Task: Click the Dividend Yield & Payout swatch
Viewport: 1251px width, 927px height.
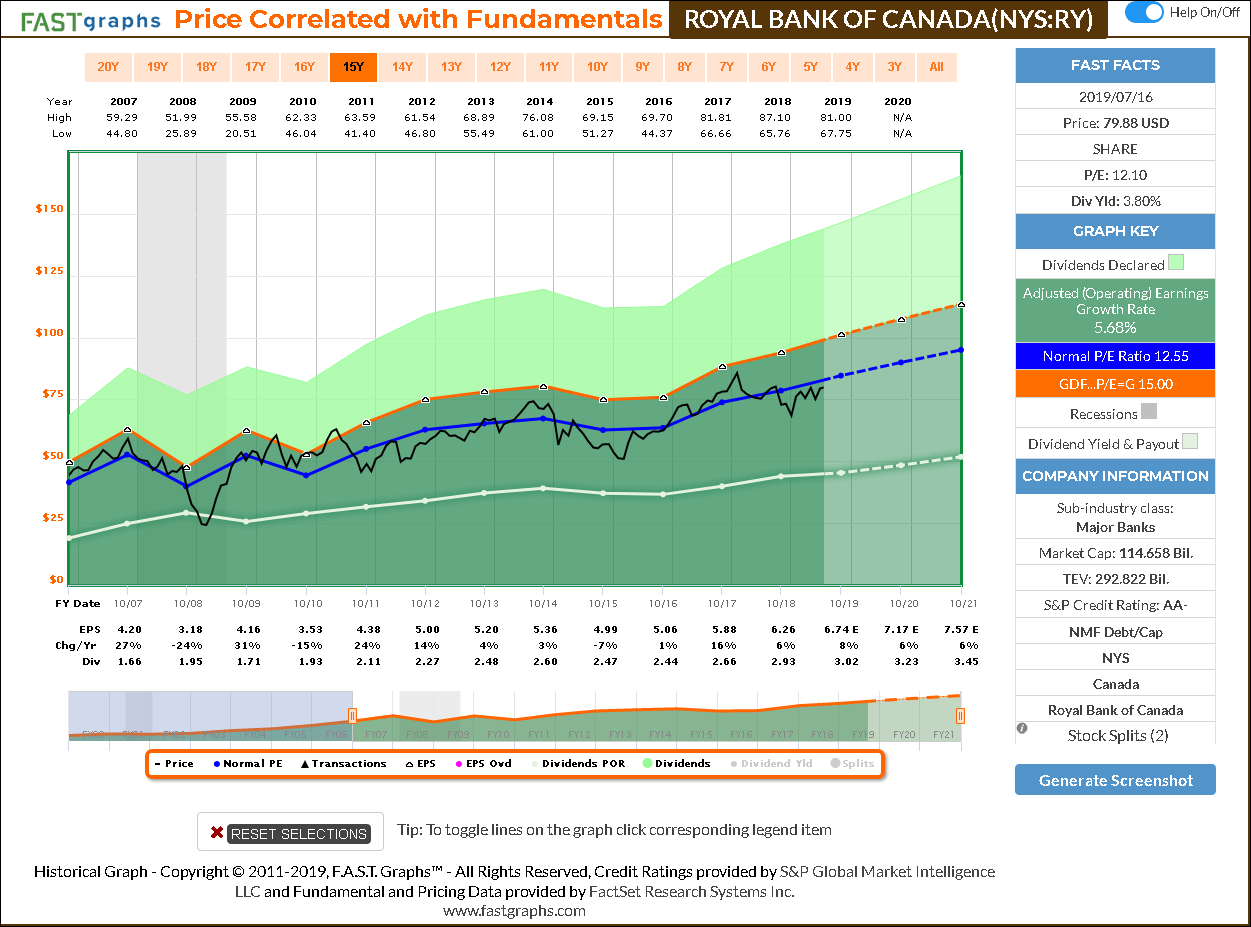Action: (1189, 442)
